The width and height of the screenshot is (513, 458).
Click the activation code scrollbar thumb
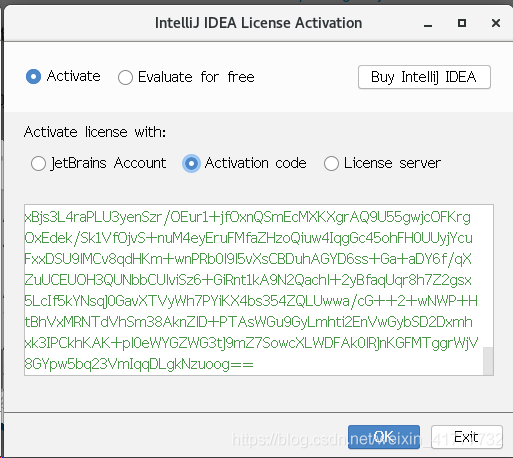(x=488, y=361)
